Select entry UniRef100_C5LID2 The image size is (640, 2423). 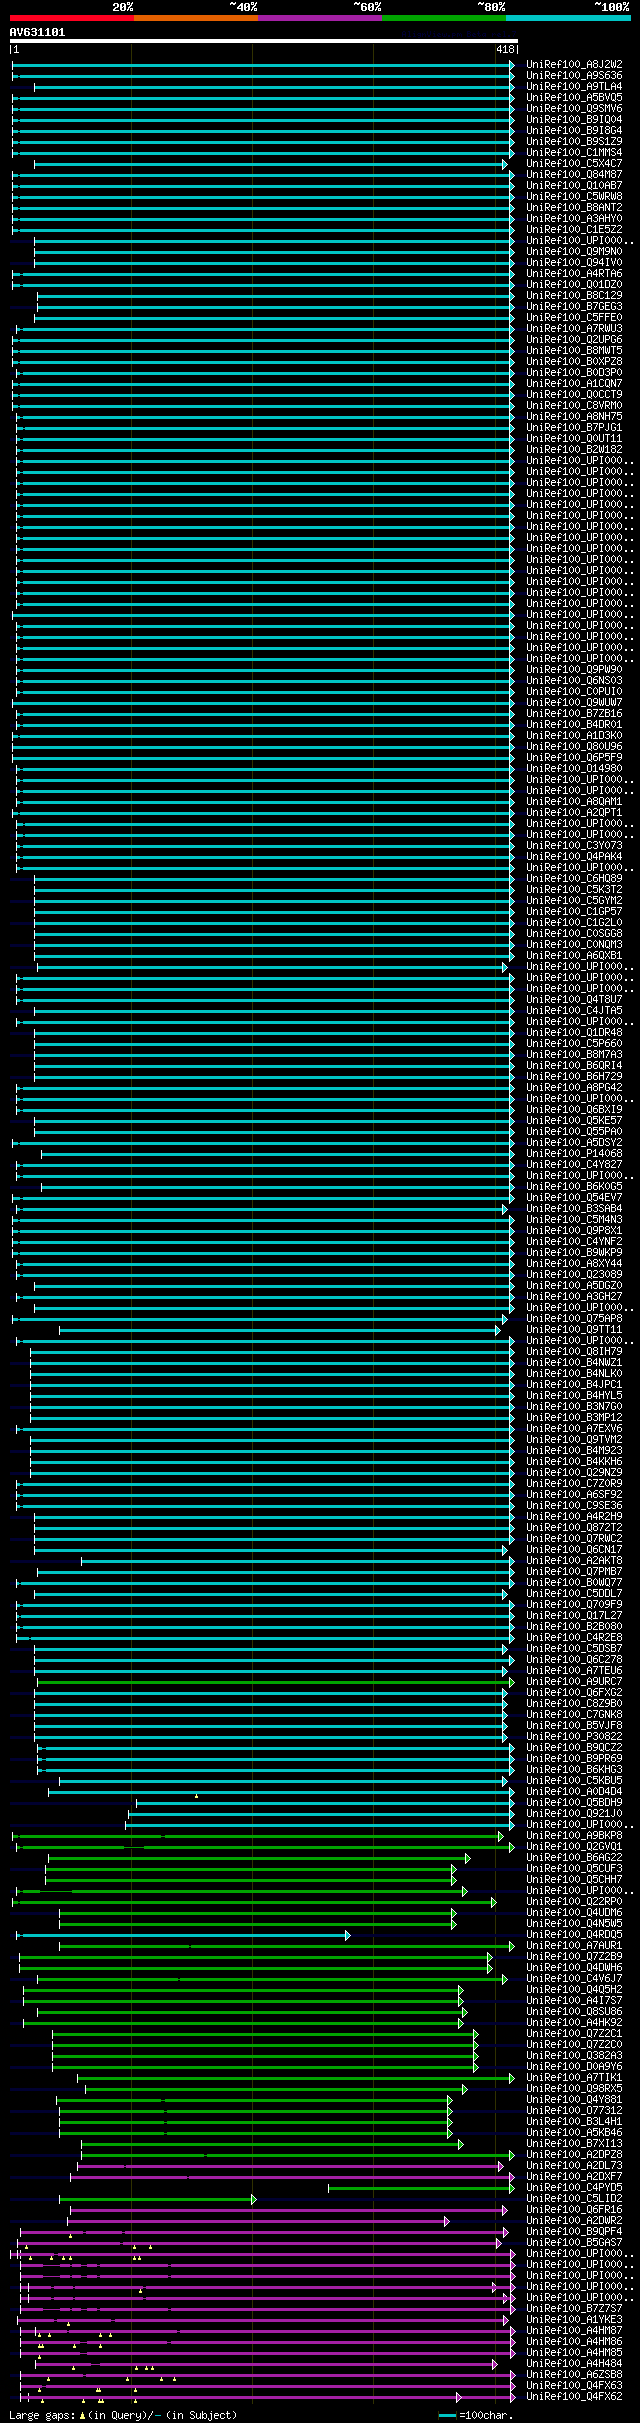click(574, 2198)
